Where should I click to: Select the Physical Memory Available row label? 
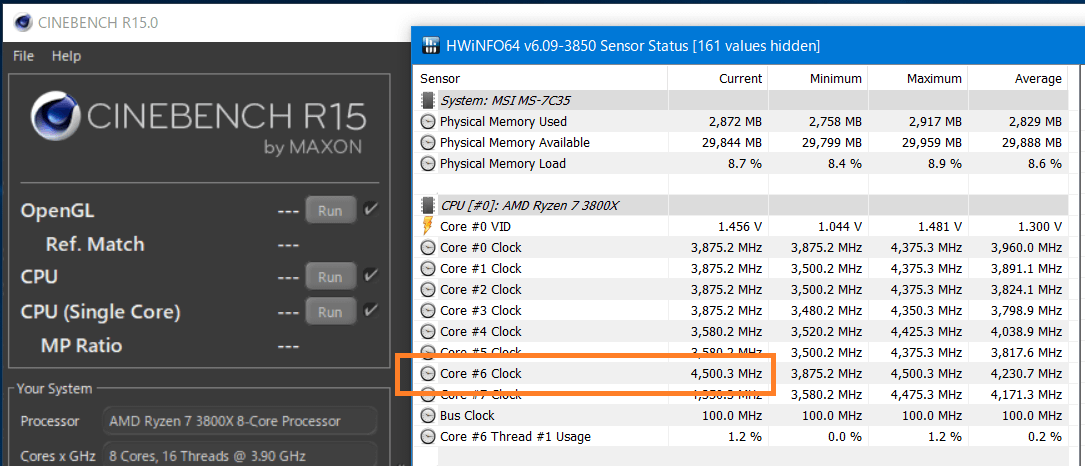click(515, 143)
